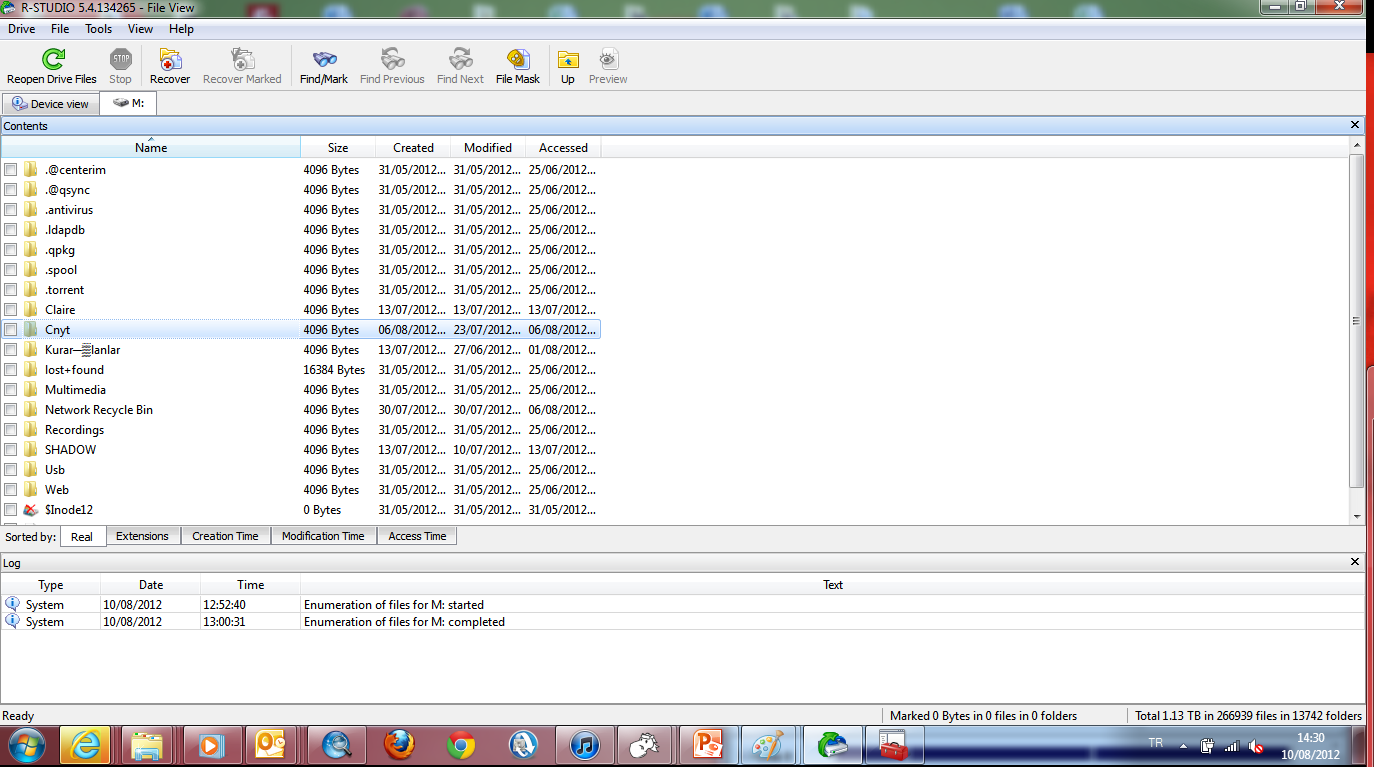Open the View menu
This screenshot has width=1374, height=767.
point(140,29)
